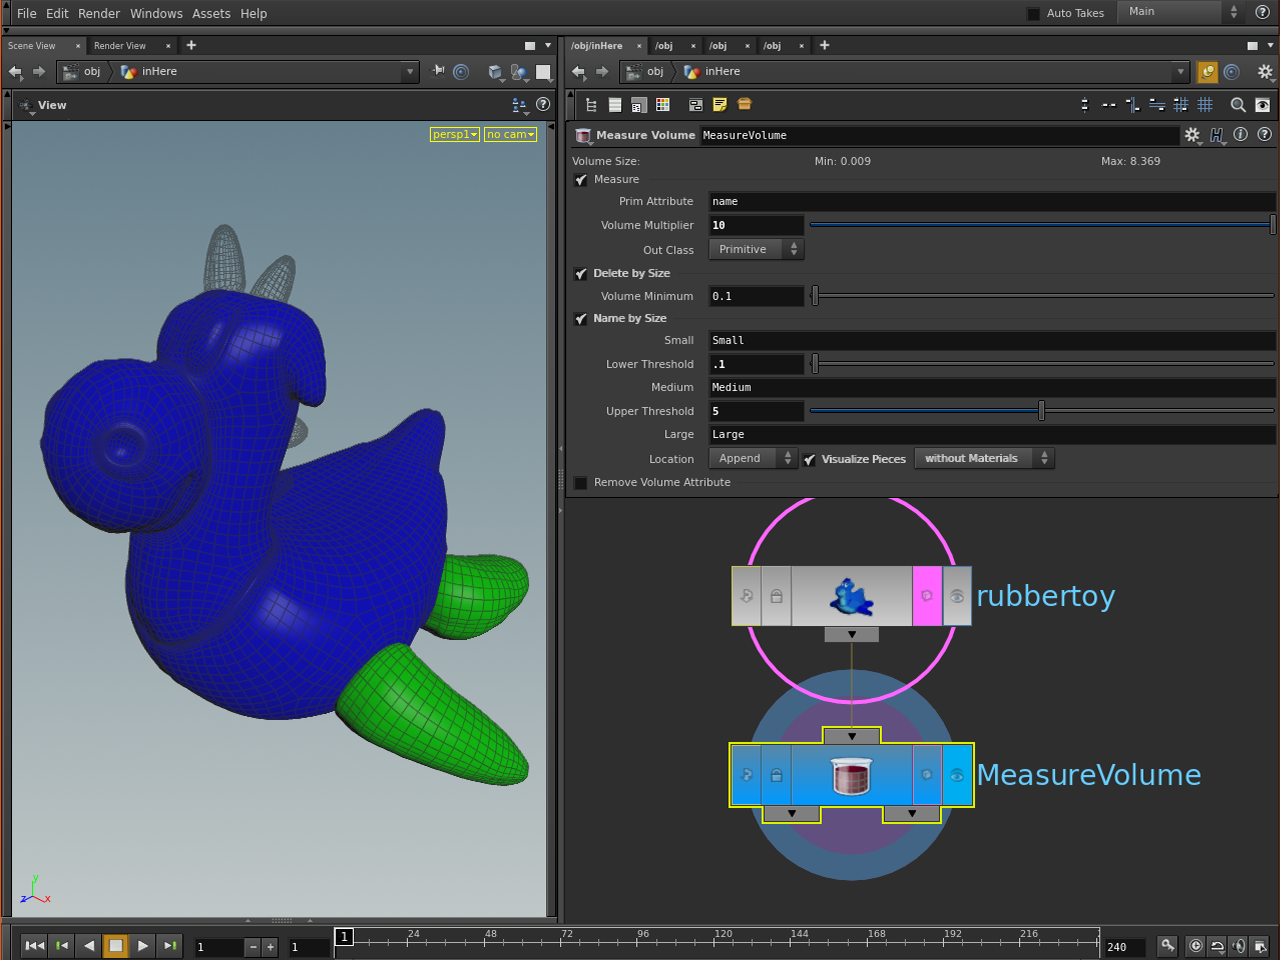This screenshot has height=960, width=1280.
Task: Click the play forward button in the timeline
Action: (143, 945)
